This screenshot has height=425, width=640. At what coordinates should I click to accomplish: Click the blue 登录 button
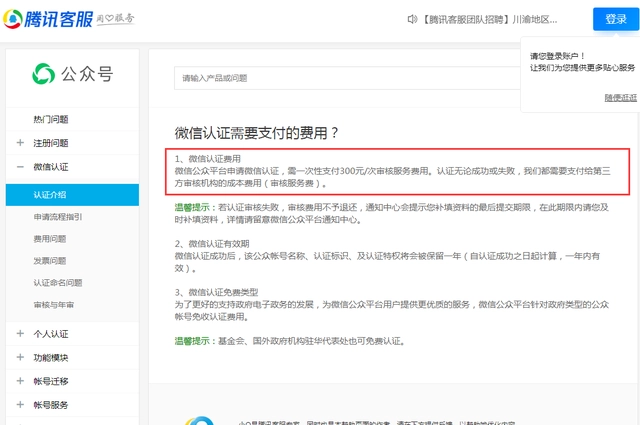[x=610, y=20]
